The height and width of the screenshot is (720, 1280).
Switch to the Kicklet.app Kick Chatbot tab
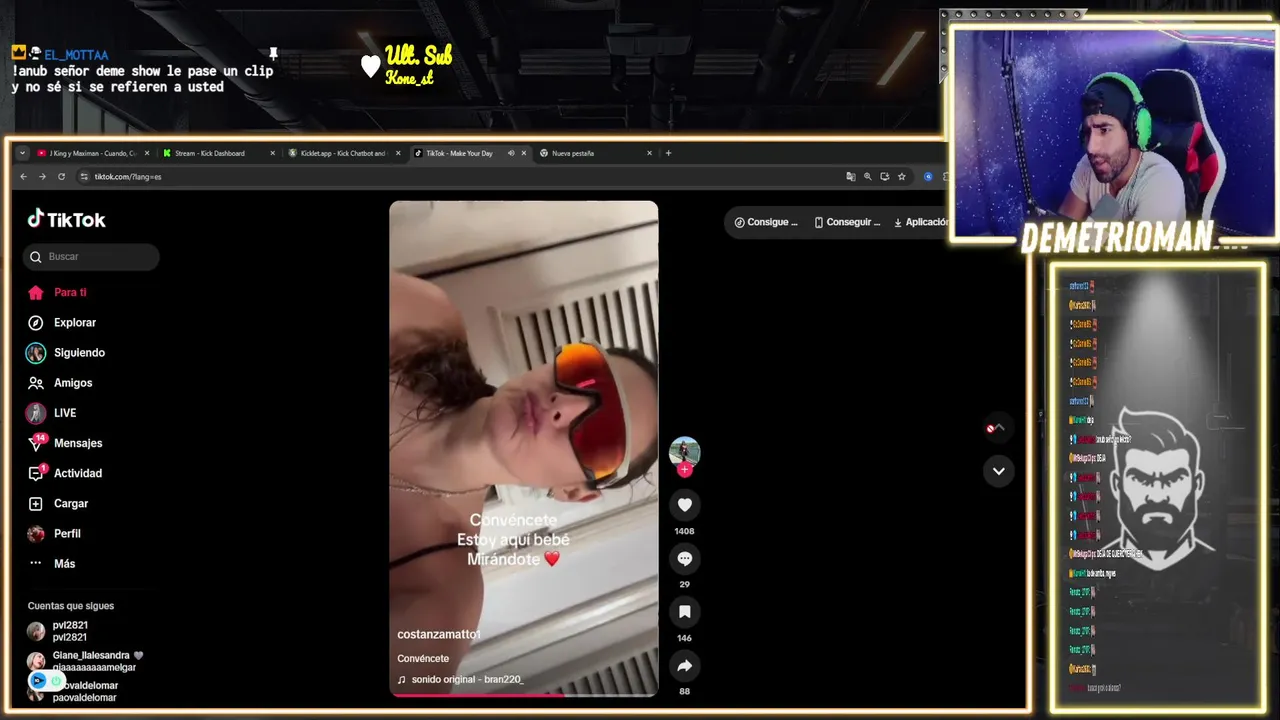[343, 153]
